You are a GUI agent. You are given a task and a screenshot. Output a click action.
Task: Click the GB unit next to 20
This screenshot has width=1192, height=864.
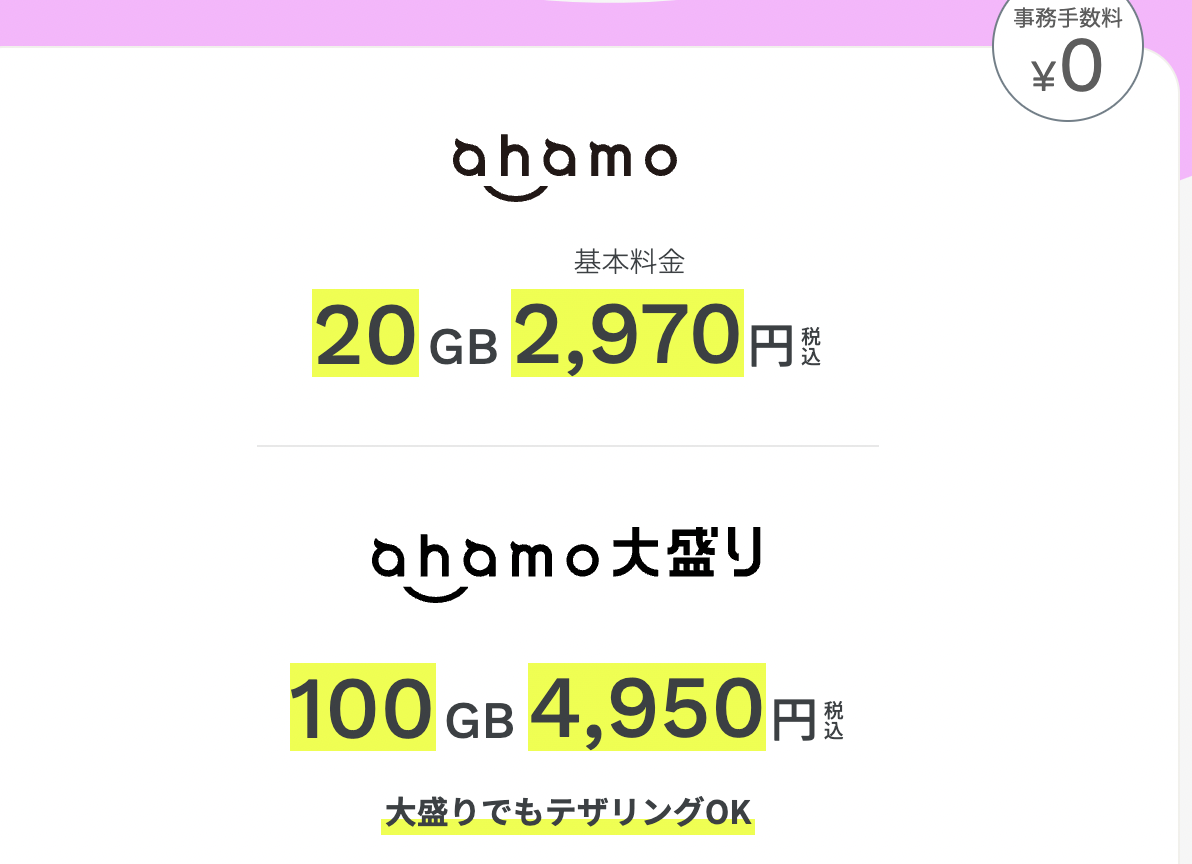pyautogui.click(x=464, y=347)
